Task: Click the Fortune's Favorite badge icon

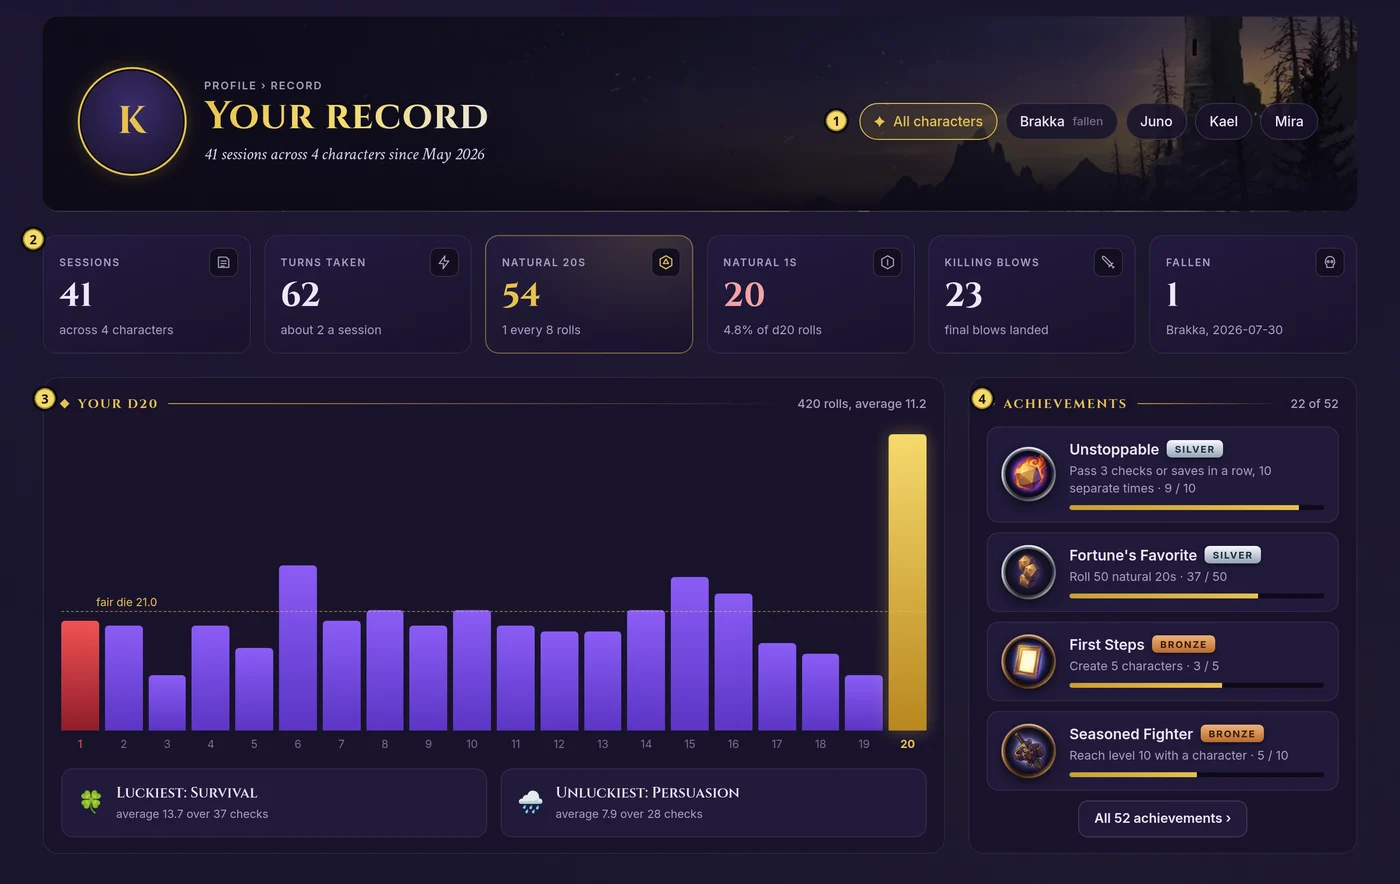Action: pyautogui.click(x=1028, y=572)
